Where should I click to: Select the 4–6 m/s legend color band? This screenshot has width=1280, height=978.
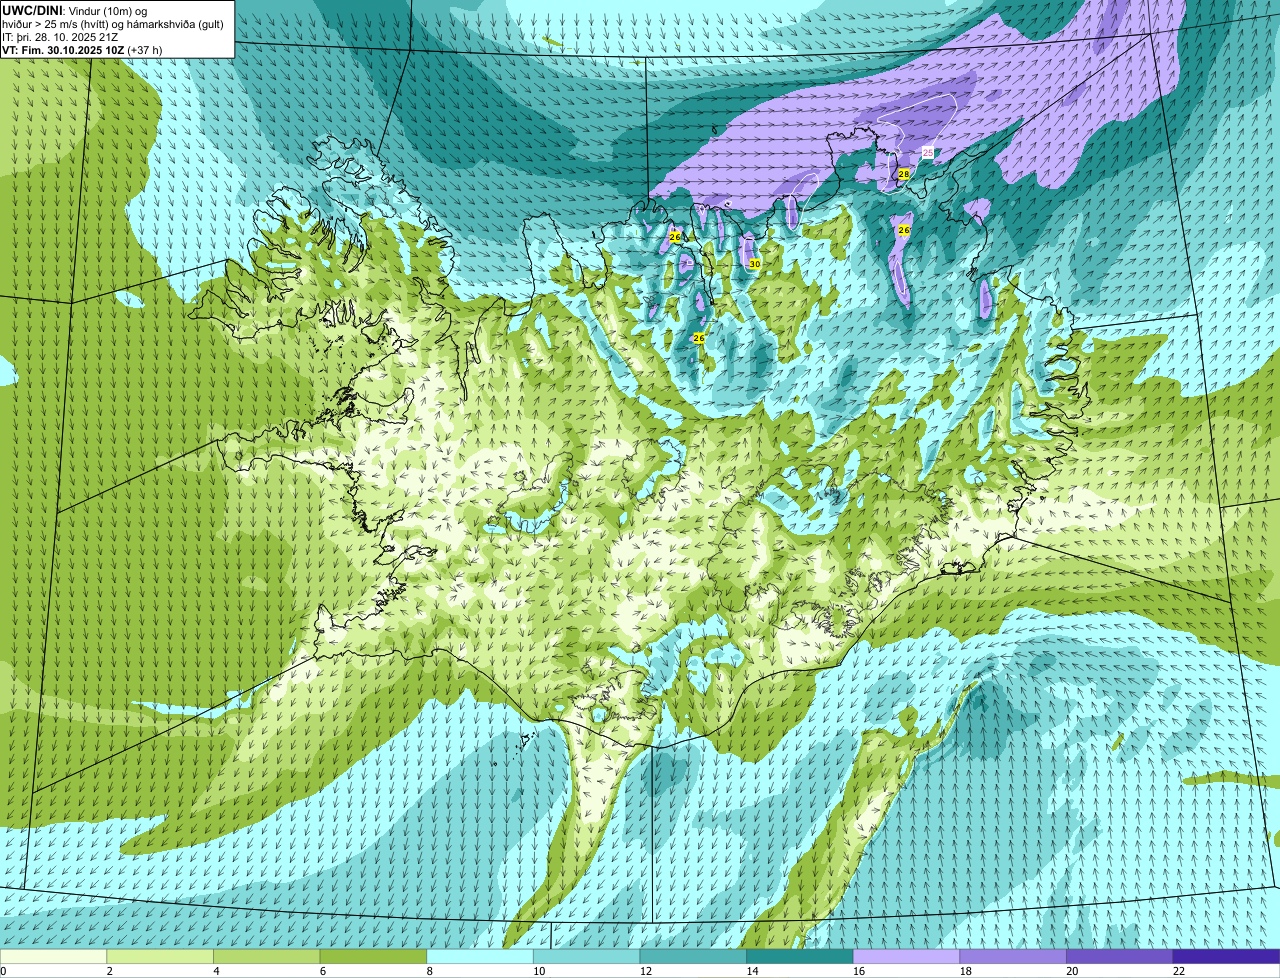tap(267, 956)
